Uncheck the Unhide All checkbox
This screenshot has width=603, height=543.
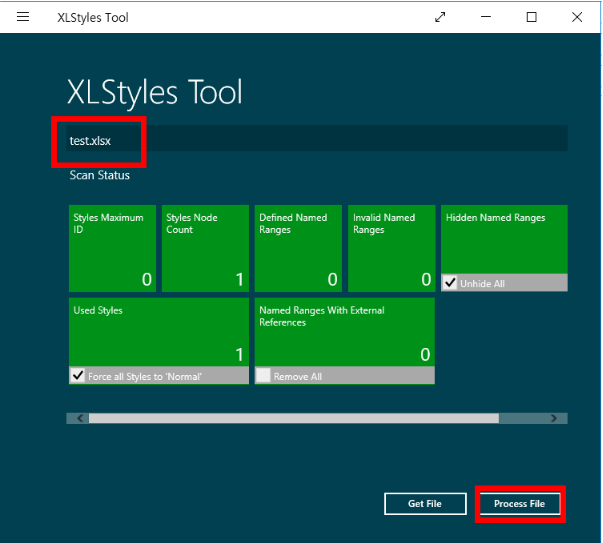pos(450,283)
